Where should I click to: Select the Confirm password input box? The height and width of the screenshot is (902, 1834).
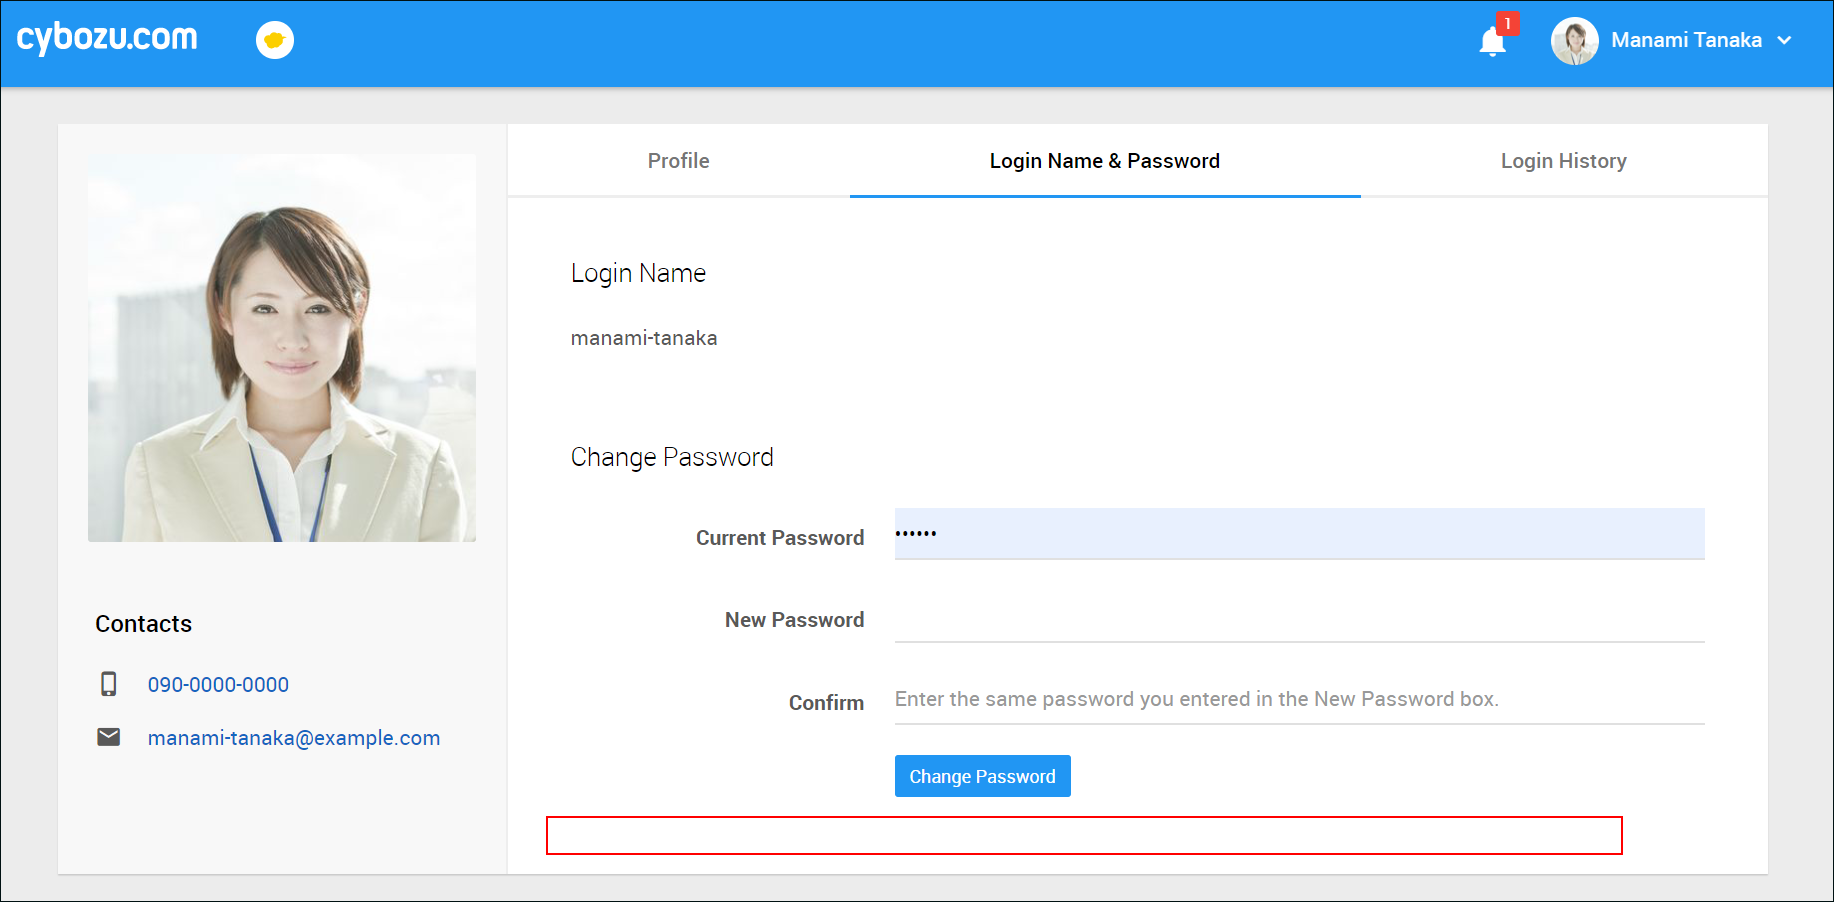(x=1299, y=700)
